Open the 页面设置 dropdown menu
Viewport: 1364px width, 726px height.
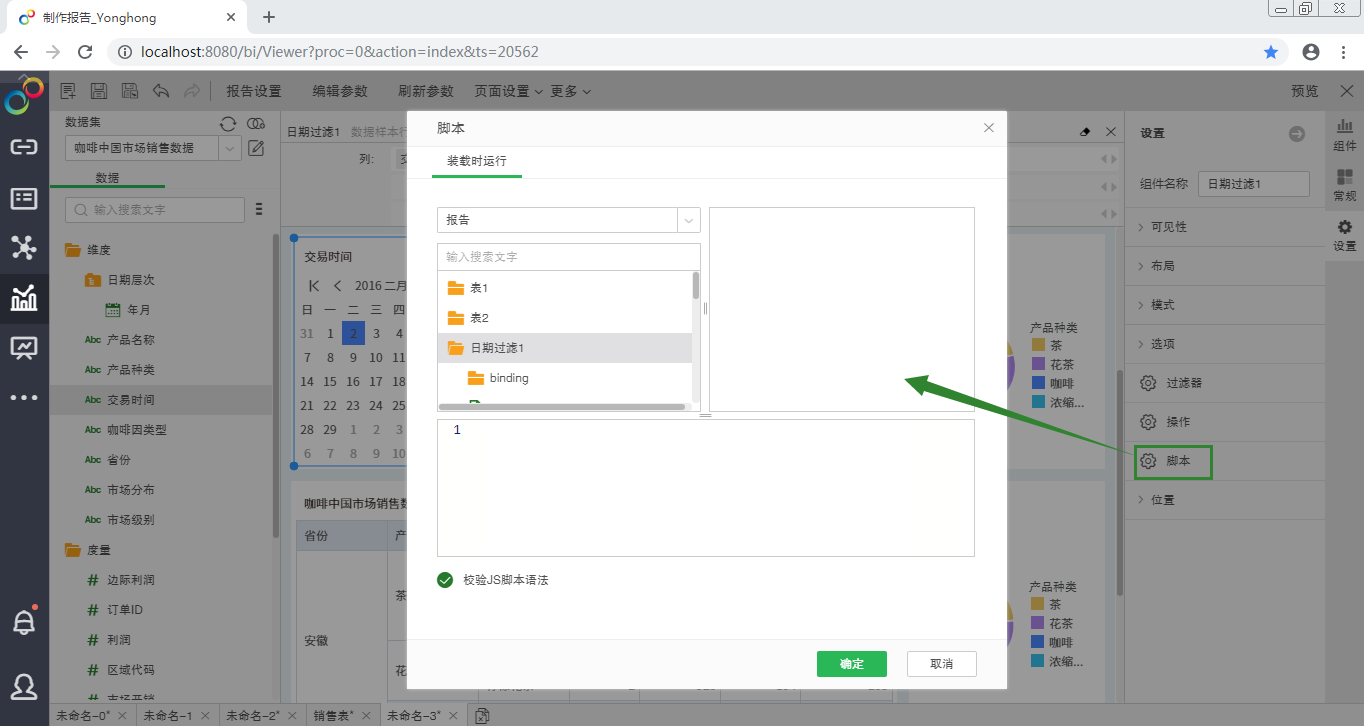tap(508, 91)
